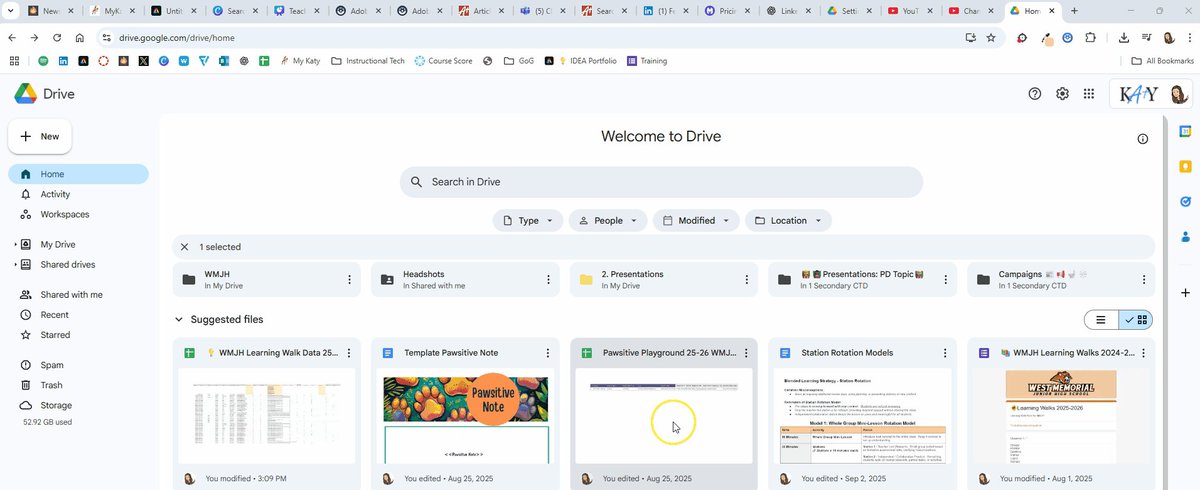This screenshot has width=1200, height=490.
Task: Open the X (Twitter) bookmark icon
Action: click(143, 61)
